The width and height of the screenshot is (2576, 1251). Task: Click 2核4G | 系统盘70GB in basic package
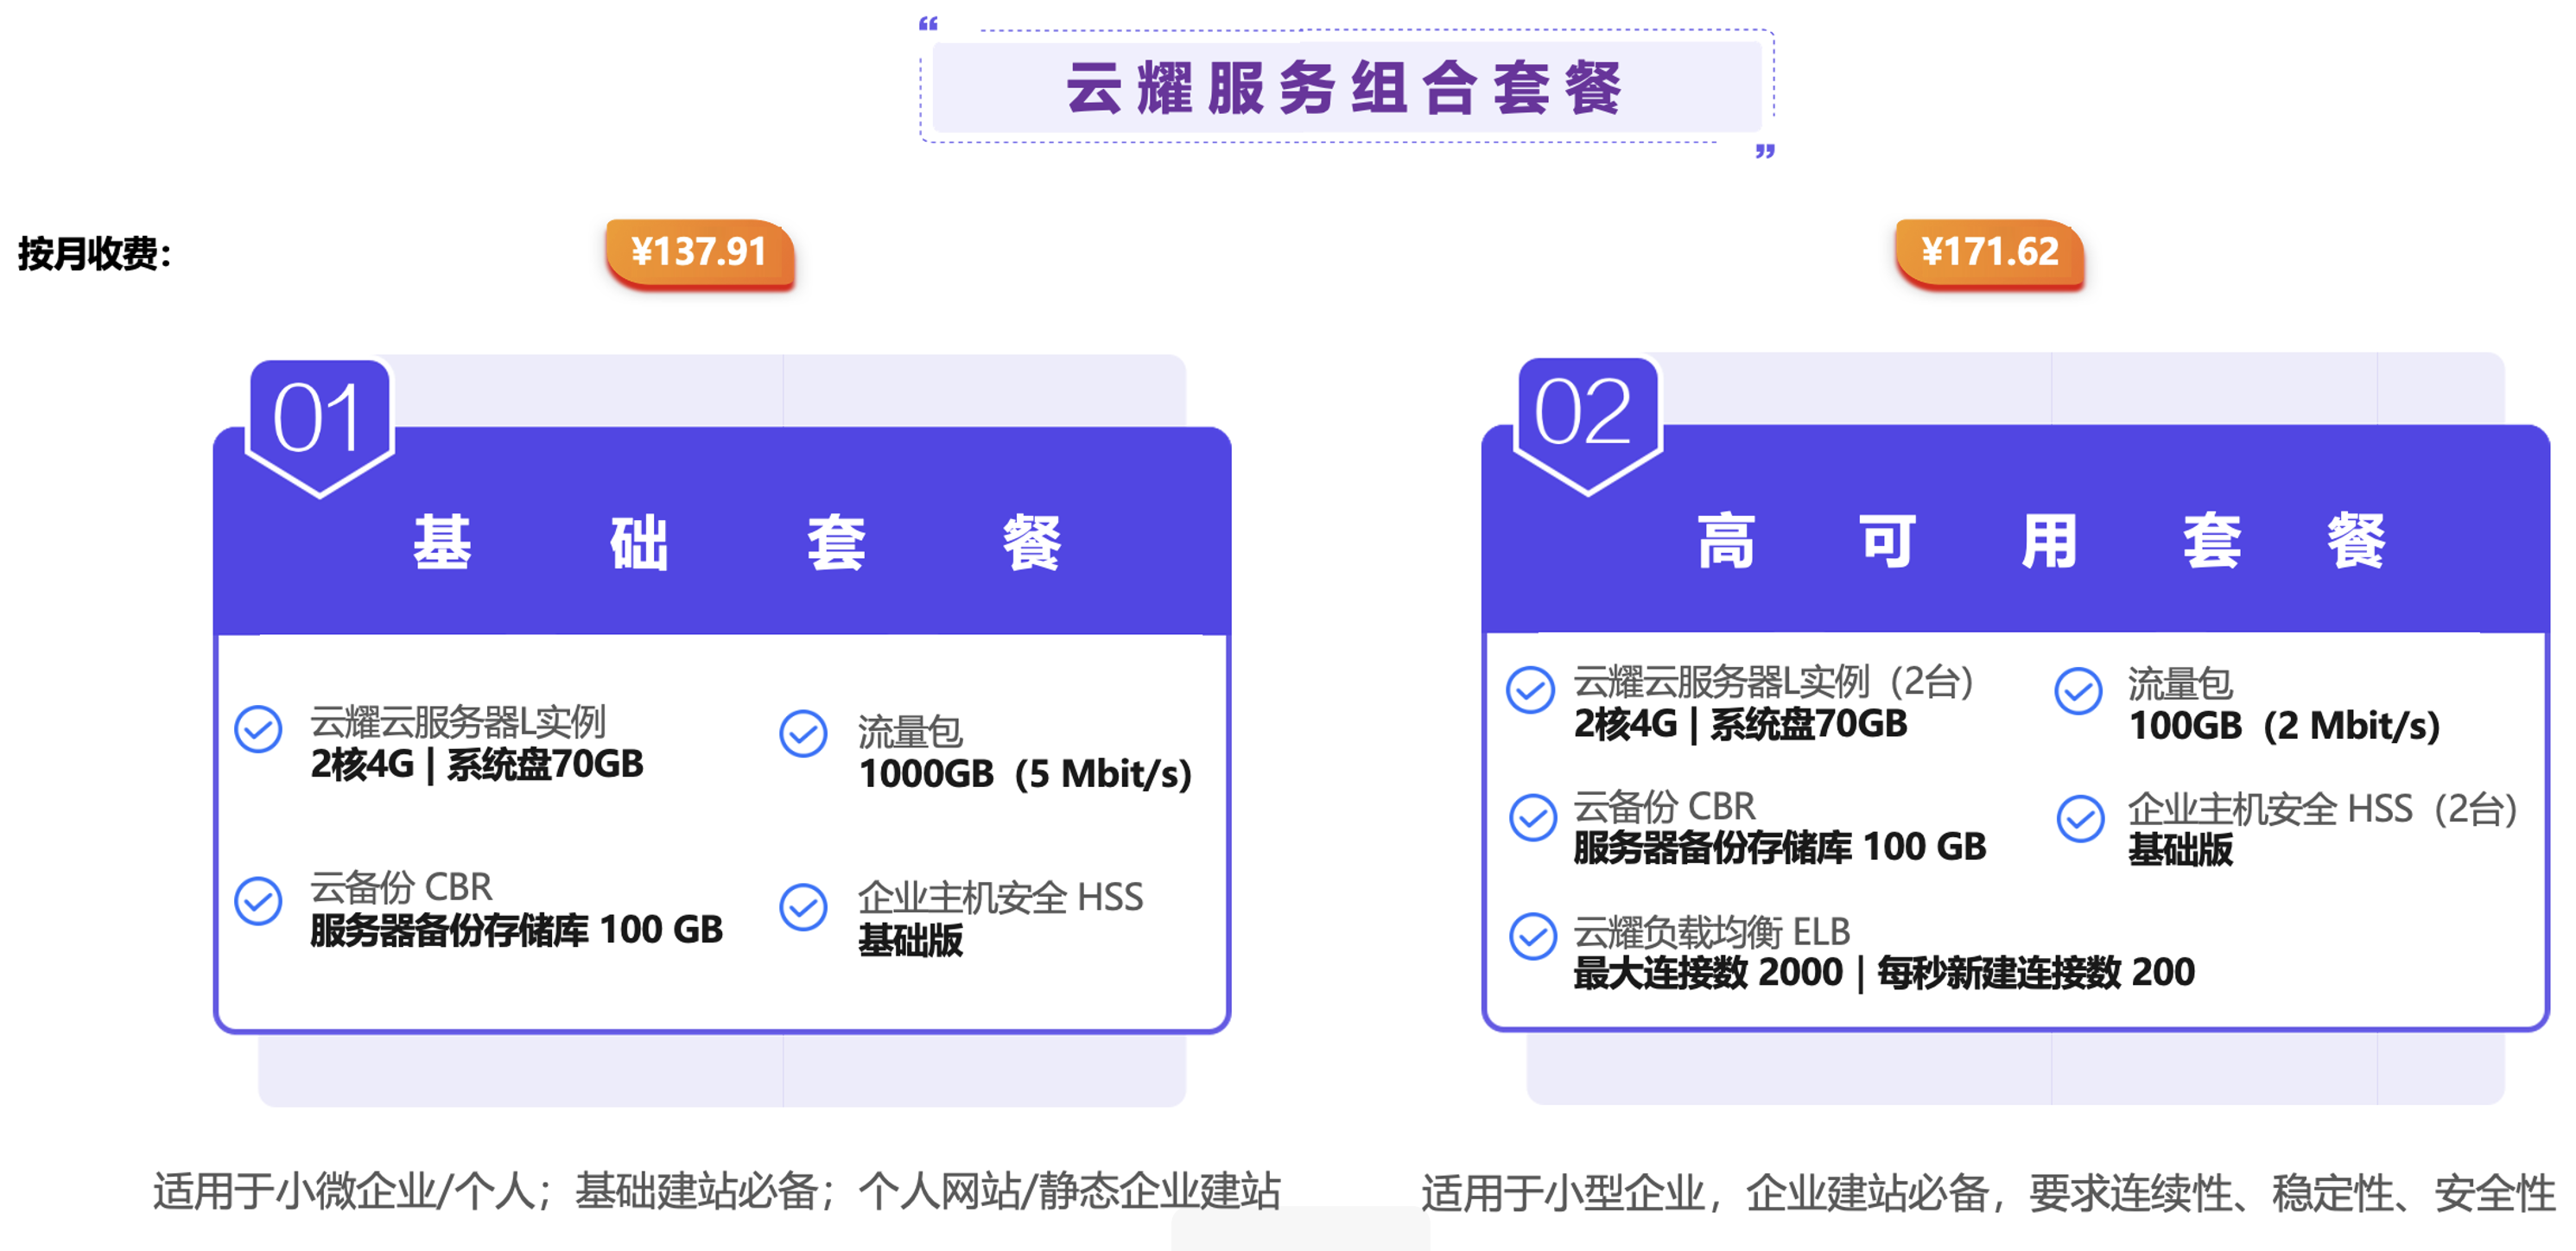coord(477,765)
